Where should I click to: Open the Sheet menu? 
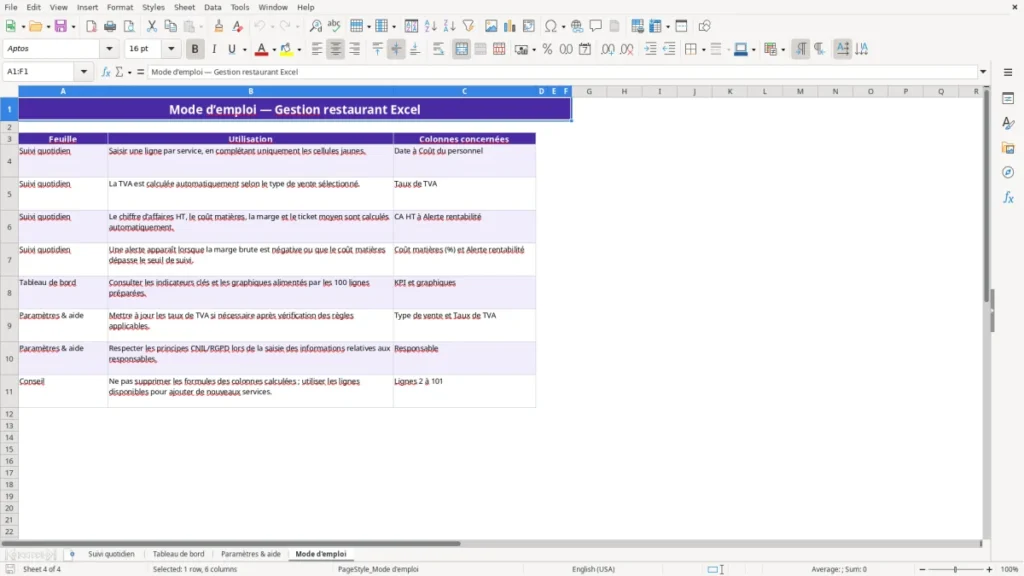[184, 7]
